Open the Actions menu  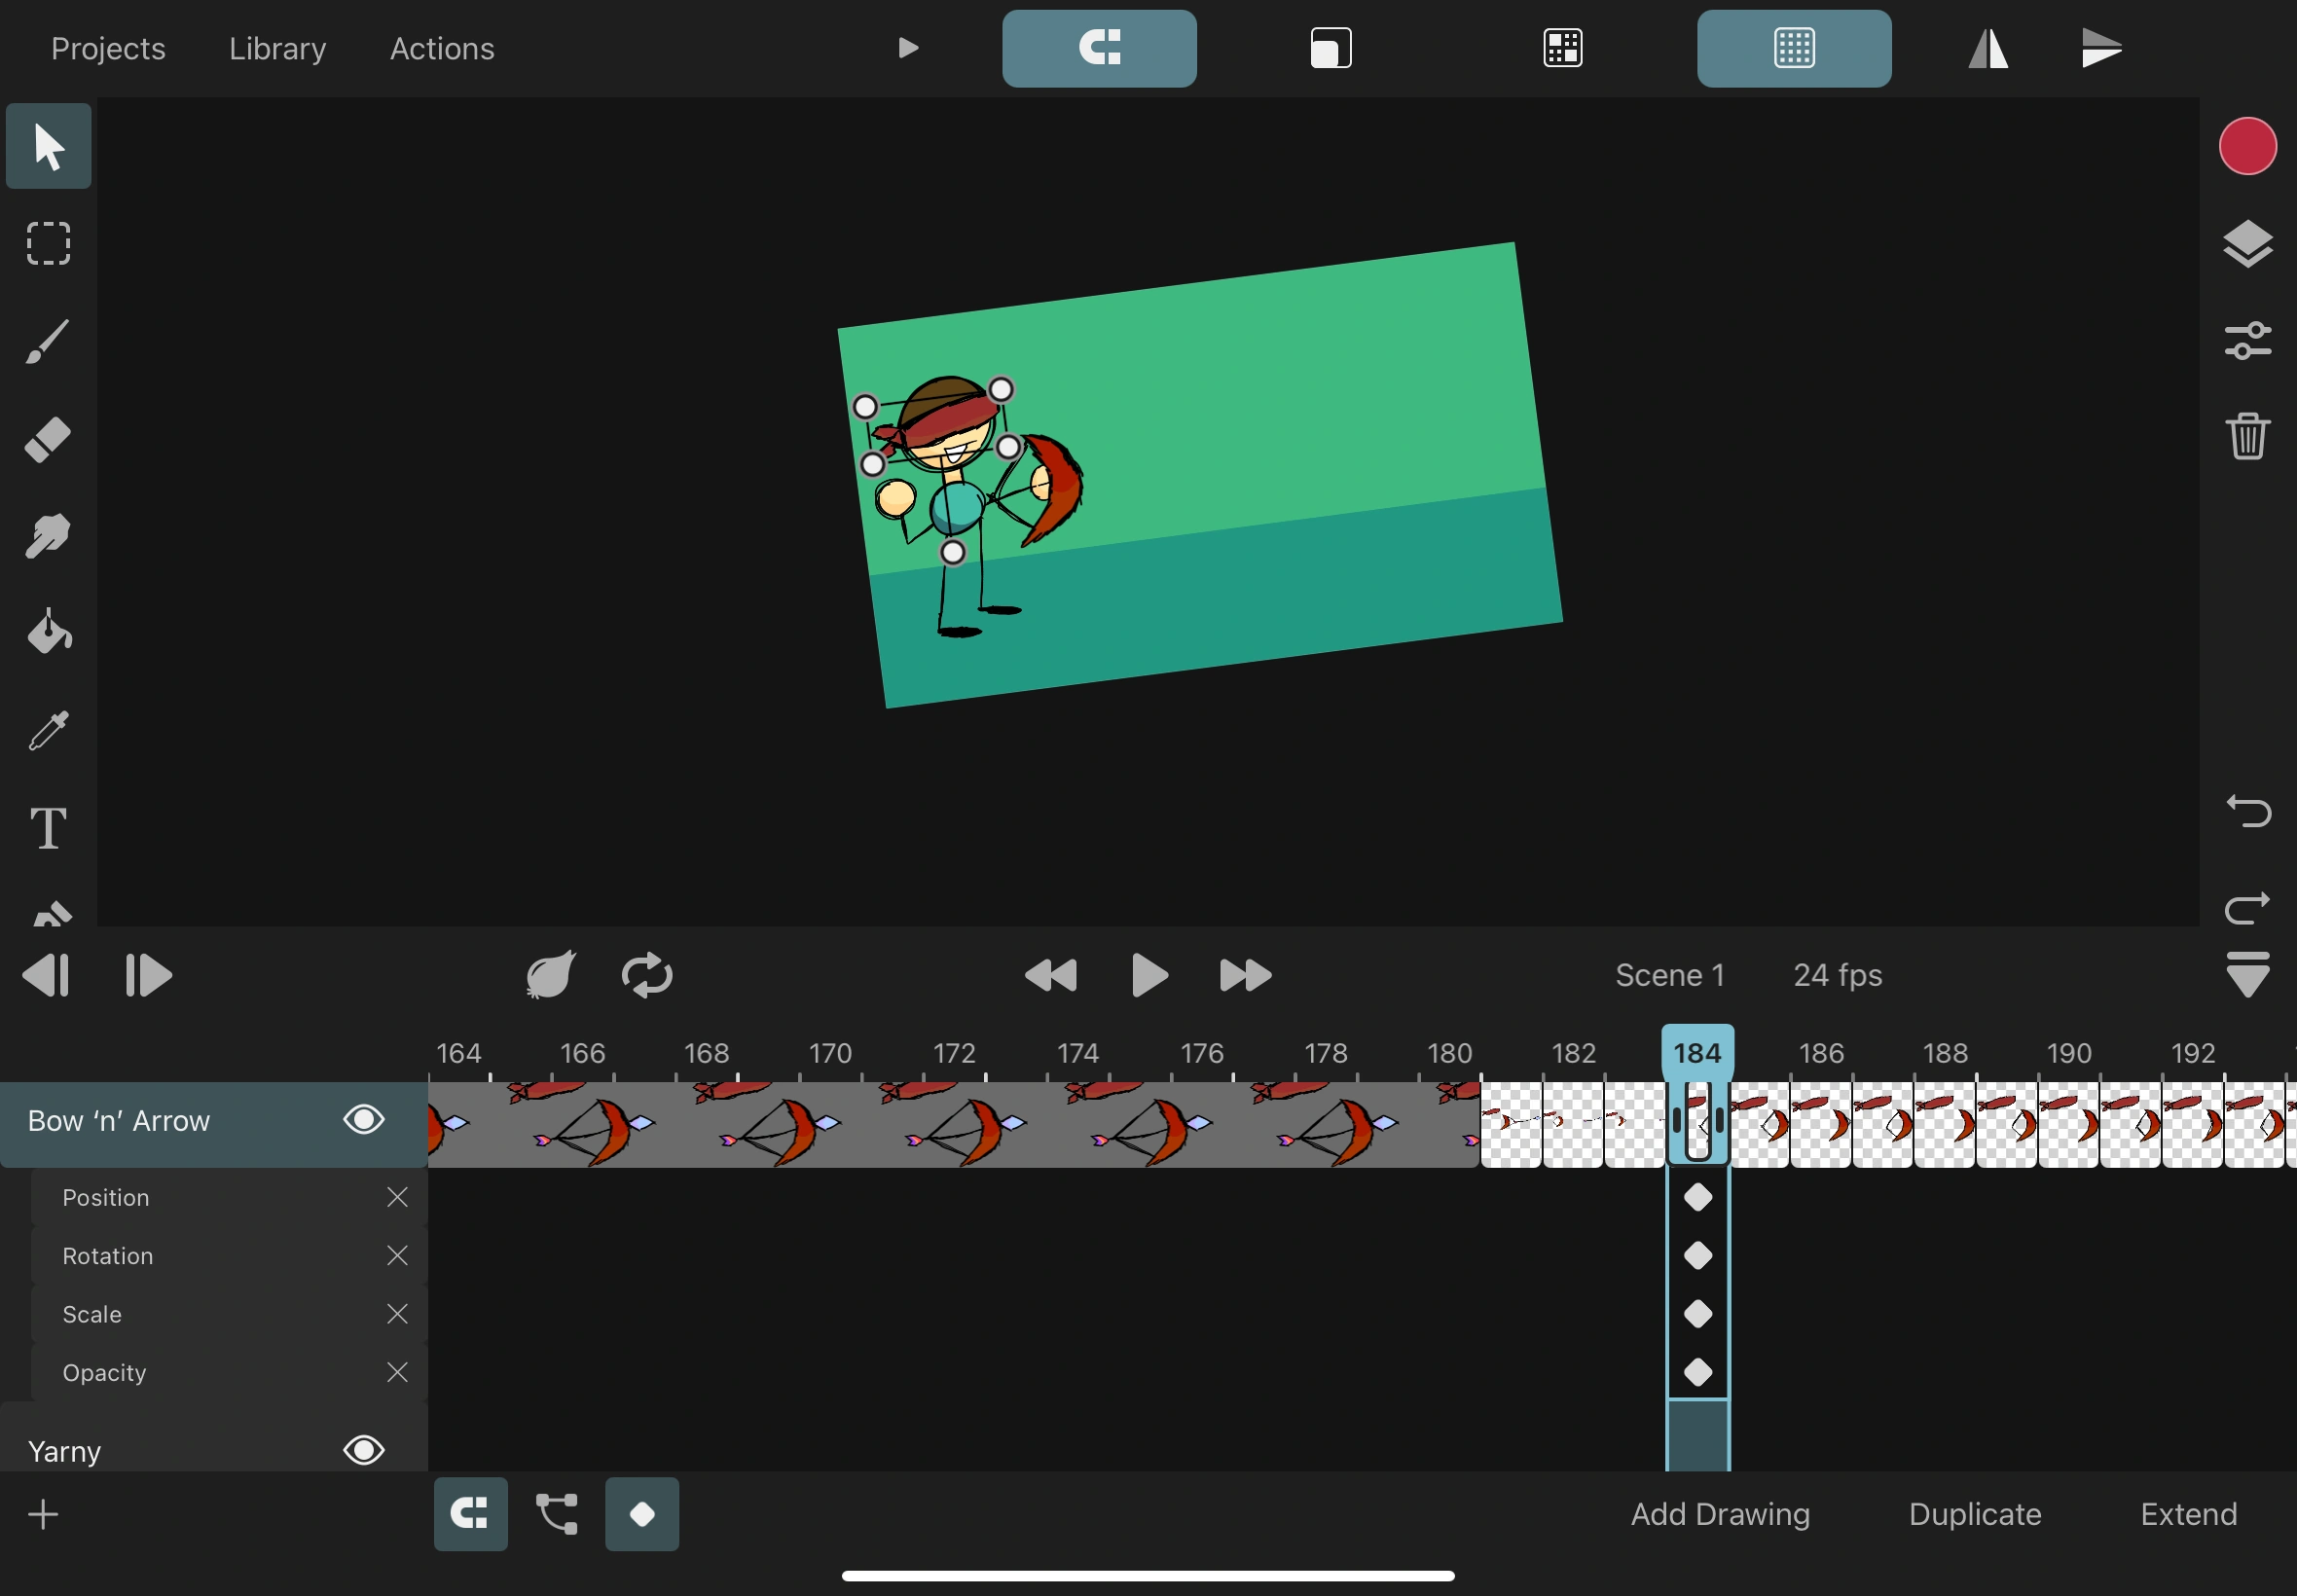coord(441,48)
